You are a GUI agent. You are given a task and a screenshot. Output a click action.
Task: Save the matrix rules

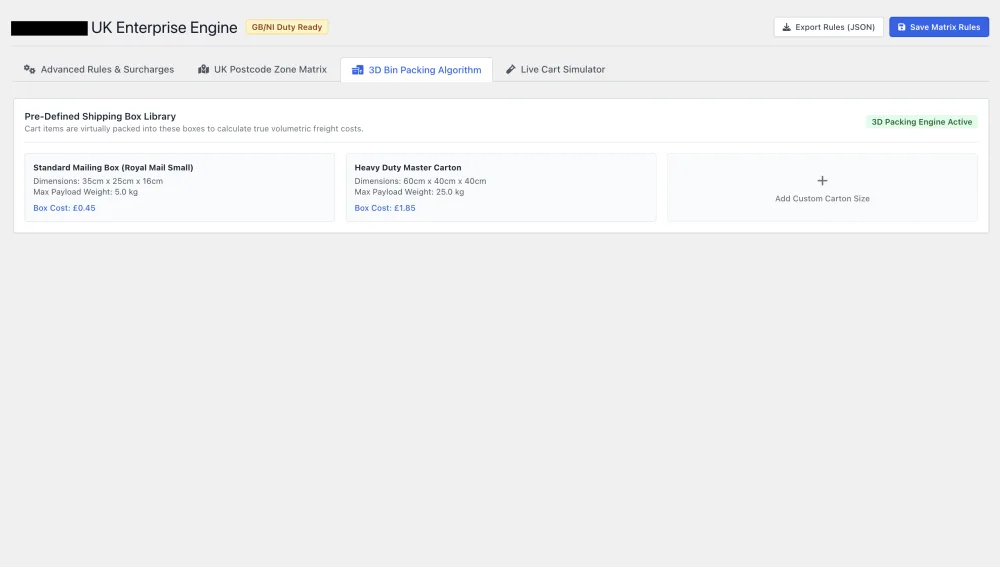point(939,27)
